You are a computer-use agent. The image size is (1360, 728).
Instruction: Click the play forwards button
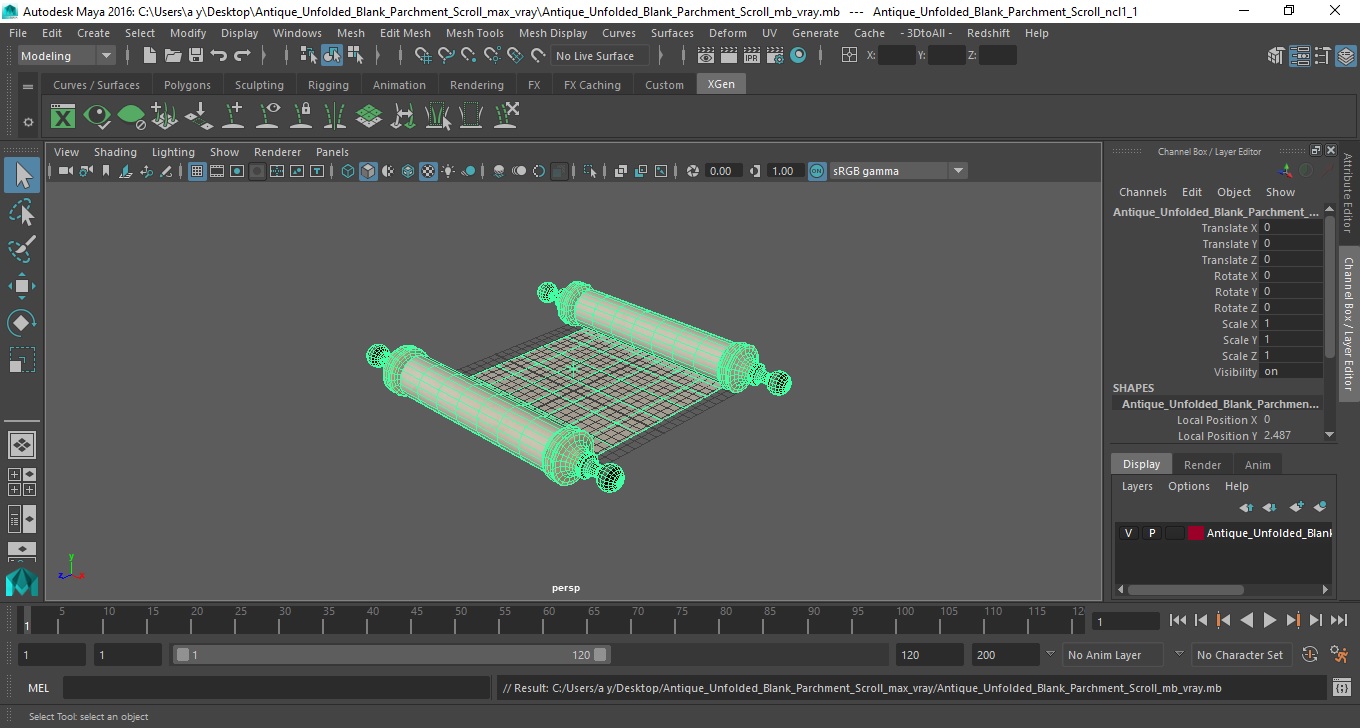(x=1269, y=620)
